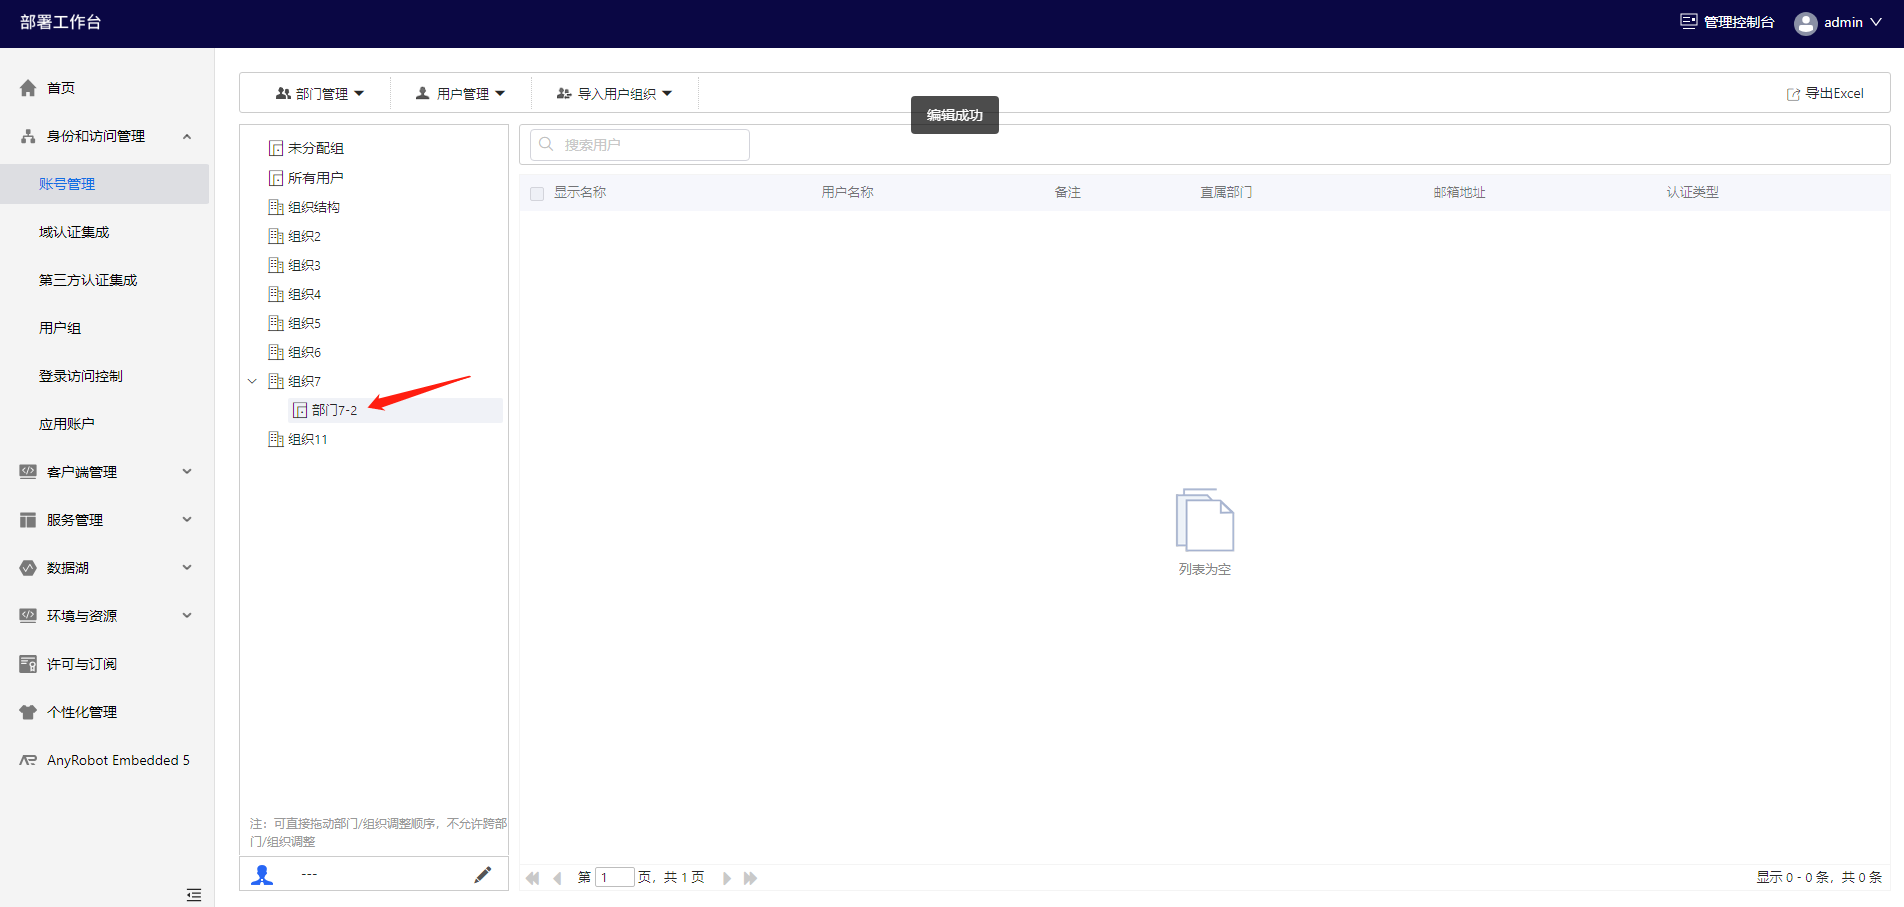Viewport: 1904px width, 907px height.
Task: Expand the 环境与资源 section chevron
Action: pyautogui.click(x=187, y=616)
